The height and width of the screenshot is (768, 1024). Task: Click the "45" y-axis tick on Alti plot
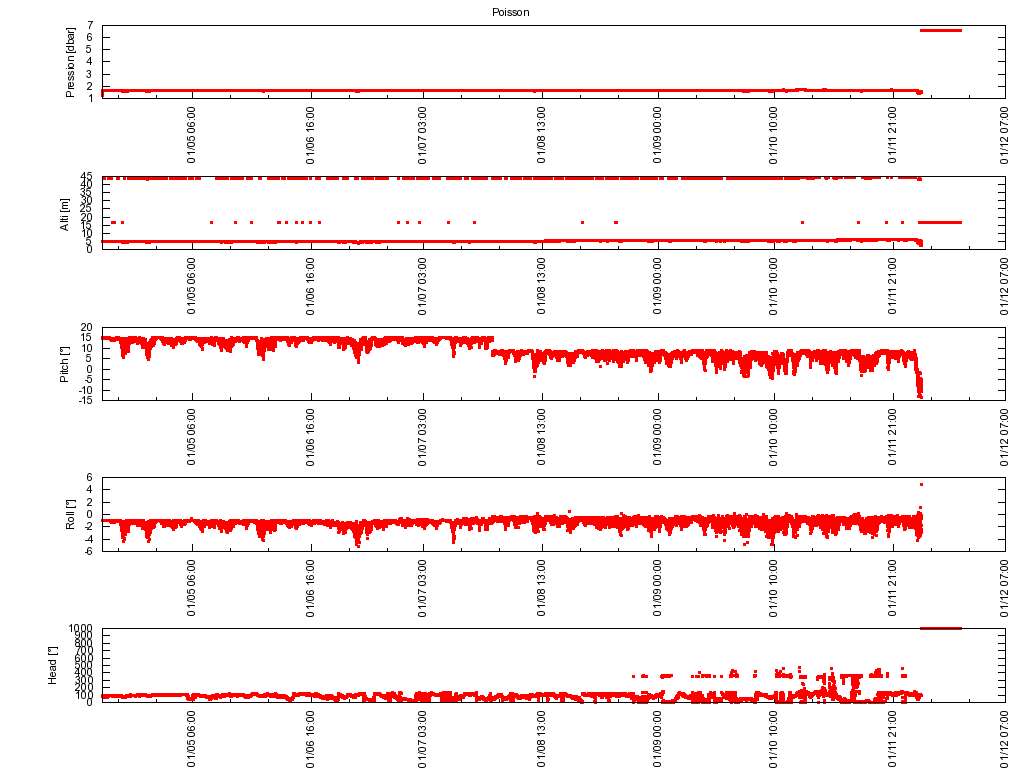point(87,177)
